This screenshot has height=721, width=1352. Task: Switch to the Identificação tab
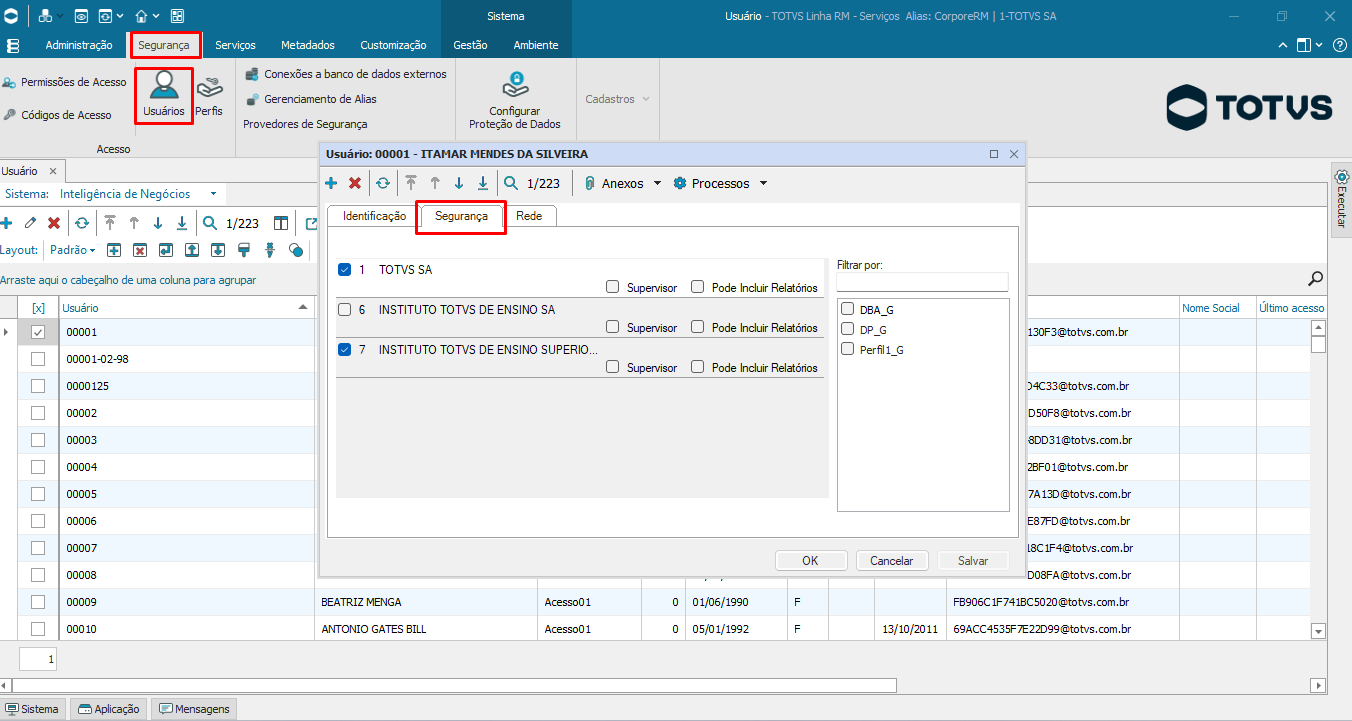[374, 216]
